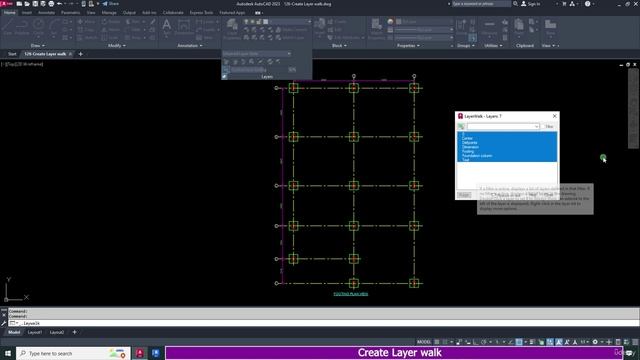Select Footing layer in LayerWalk list
The height and width of the screenshot is (360, 640).
point(507,151)
